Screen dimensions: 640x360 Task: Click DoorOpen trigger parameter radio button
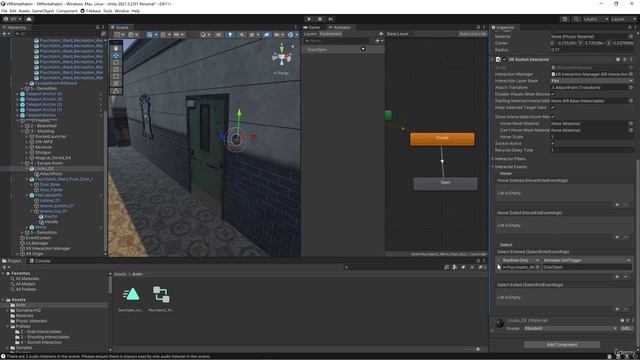tap(363, 49)
